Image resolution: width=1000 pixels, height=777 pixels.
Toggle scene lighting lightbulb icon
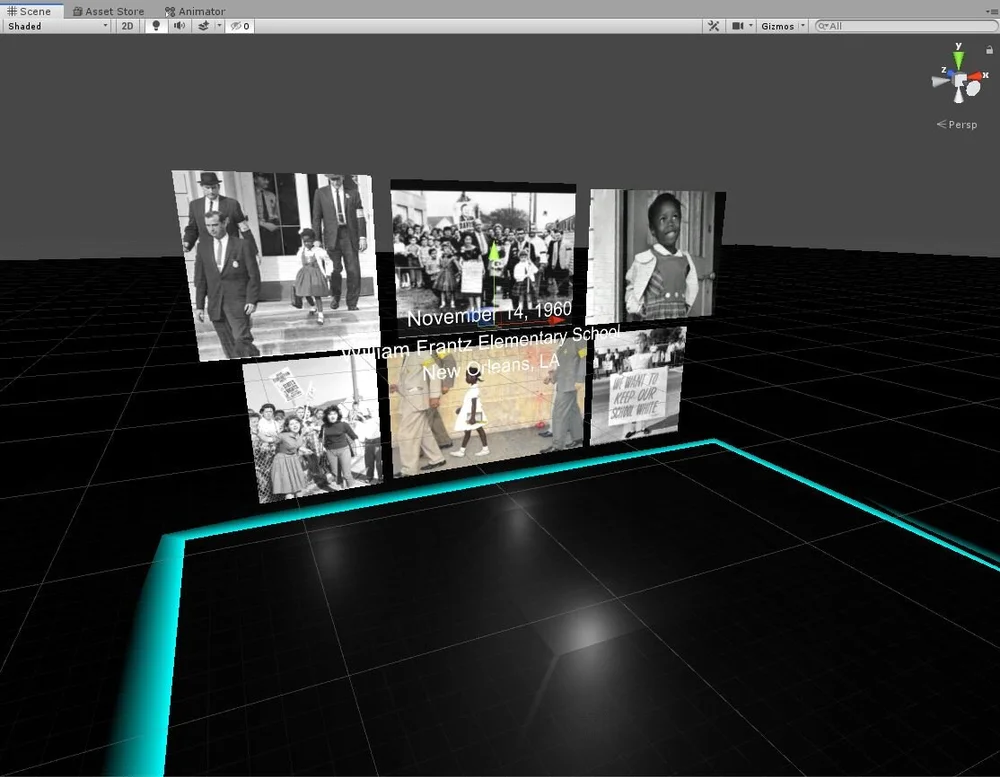[156, 26]
